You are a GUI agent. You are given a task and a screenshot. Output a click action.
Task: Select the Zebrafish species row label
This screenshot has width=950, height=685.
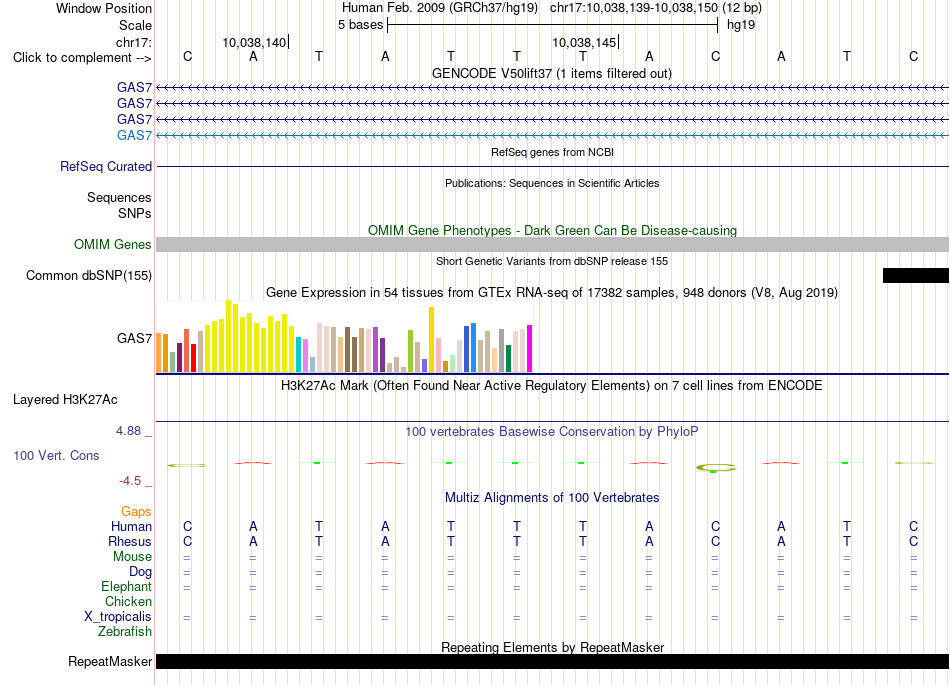click(125, 631)
